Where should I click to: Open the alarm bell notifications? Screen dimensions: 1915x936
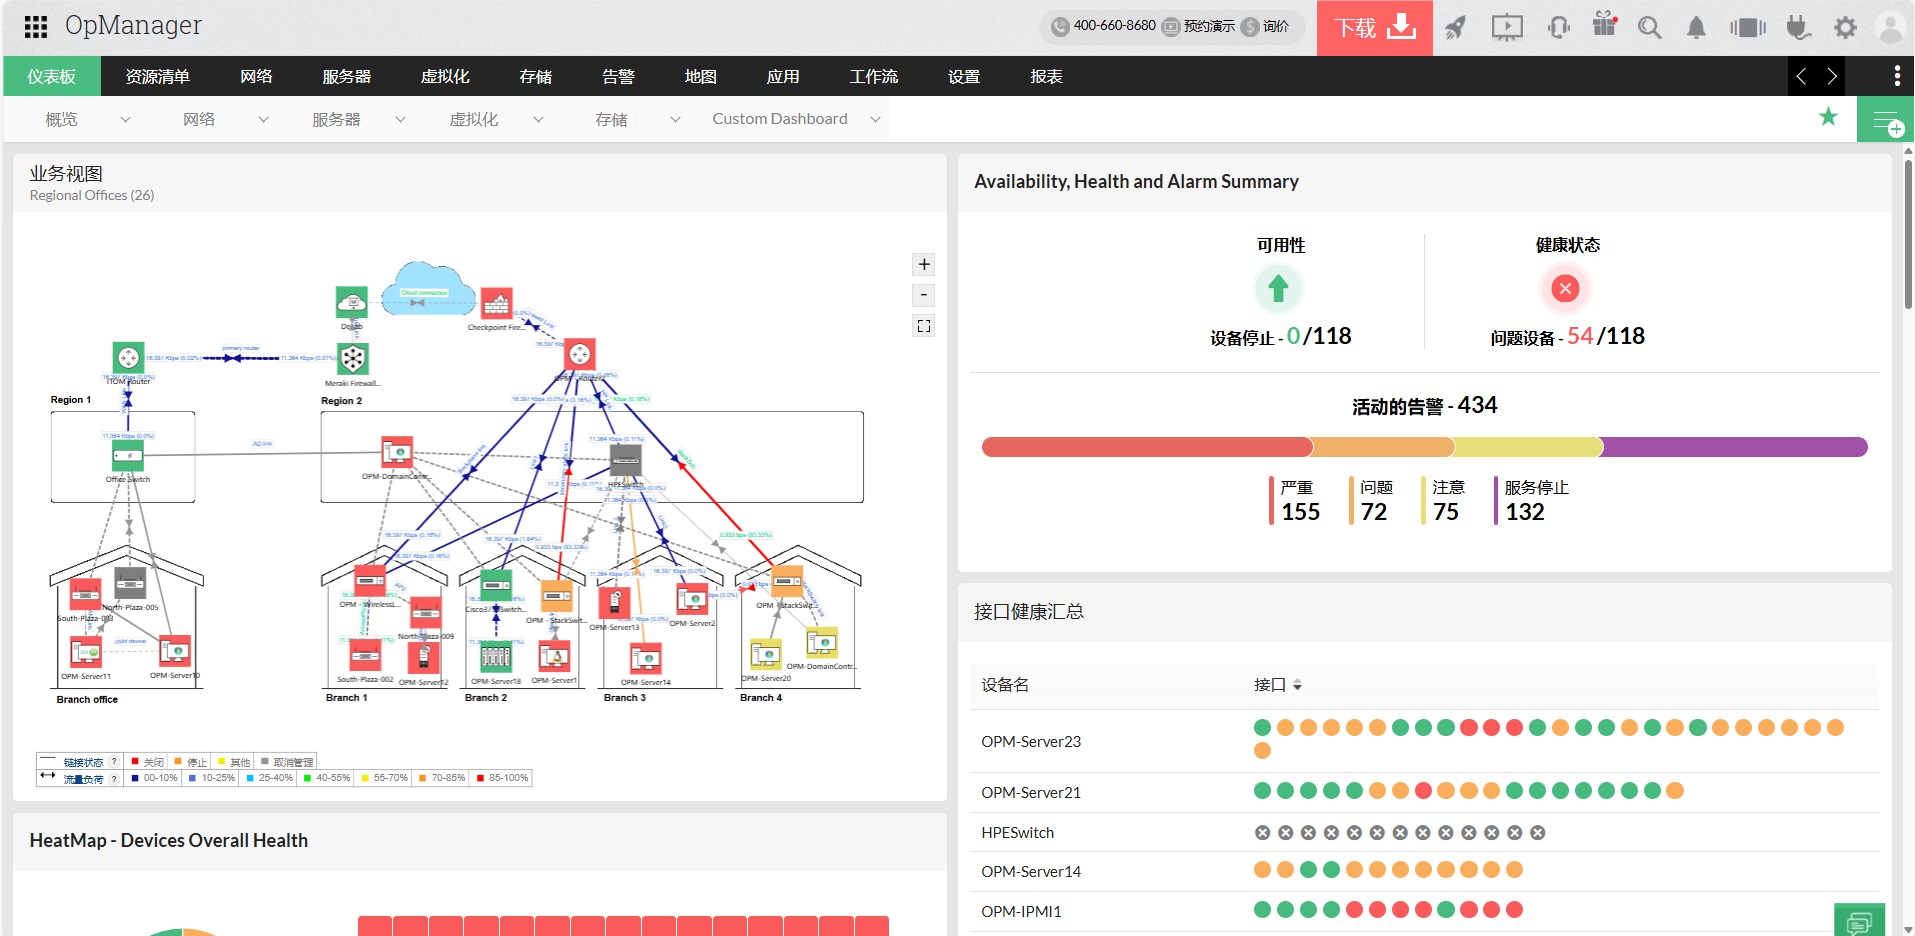(1697, 28)
